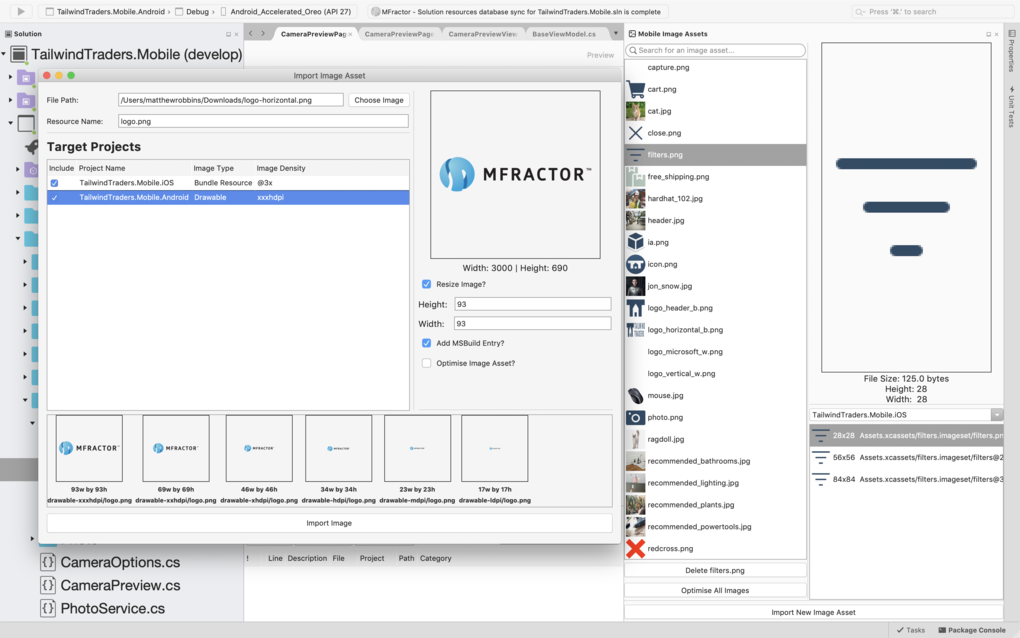Switch to the CameraPreviewView tab
Viewport: 1020px width, 638px height.
point(482,34)
